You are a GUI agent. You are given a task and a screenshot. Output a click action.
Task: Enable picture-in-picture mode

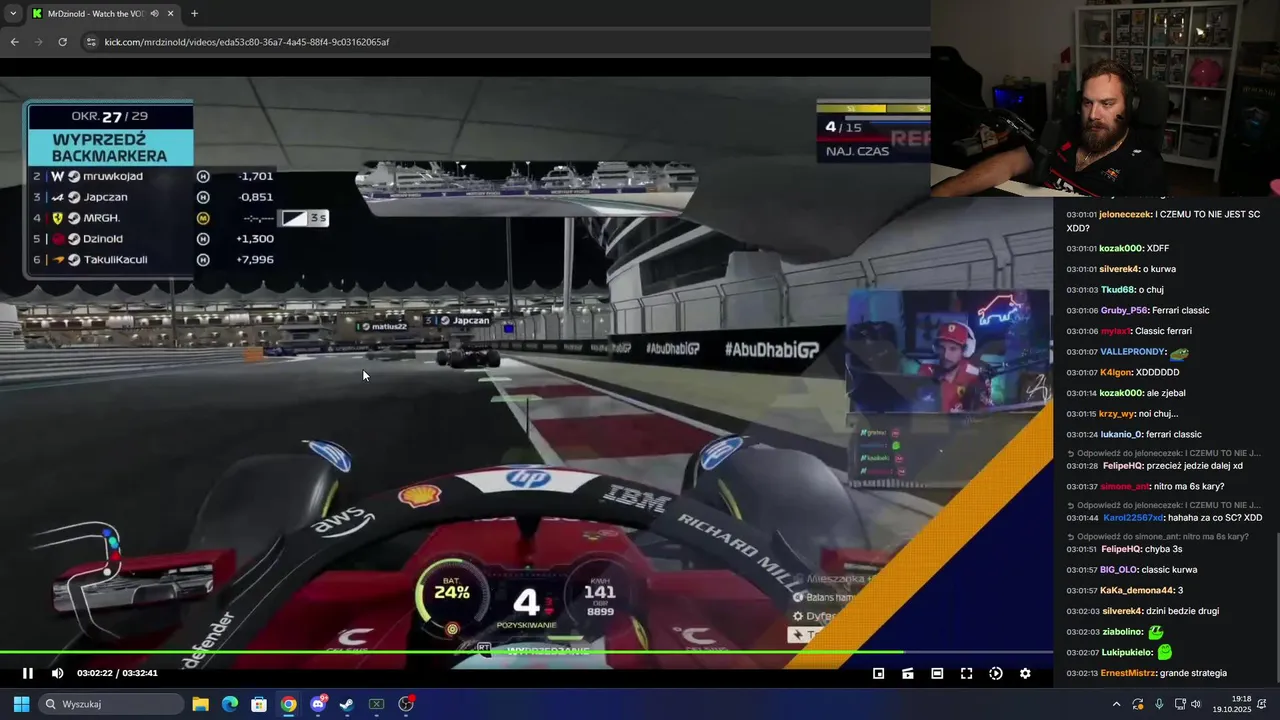879,673
